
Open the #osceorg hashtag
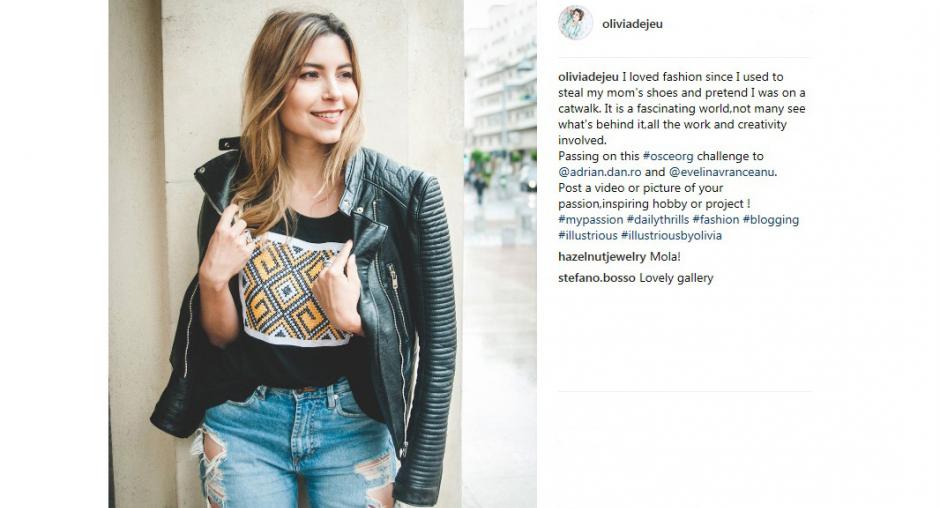pyautogui.click(x=668, y=156)
